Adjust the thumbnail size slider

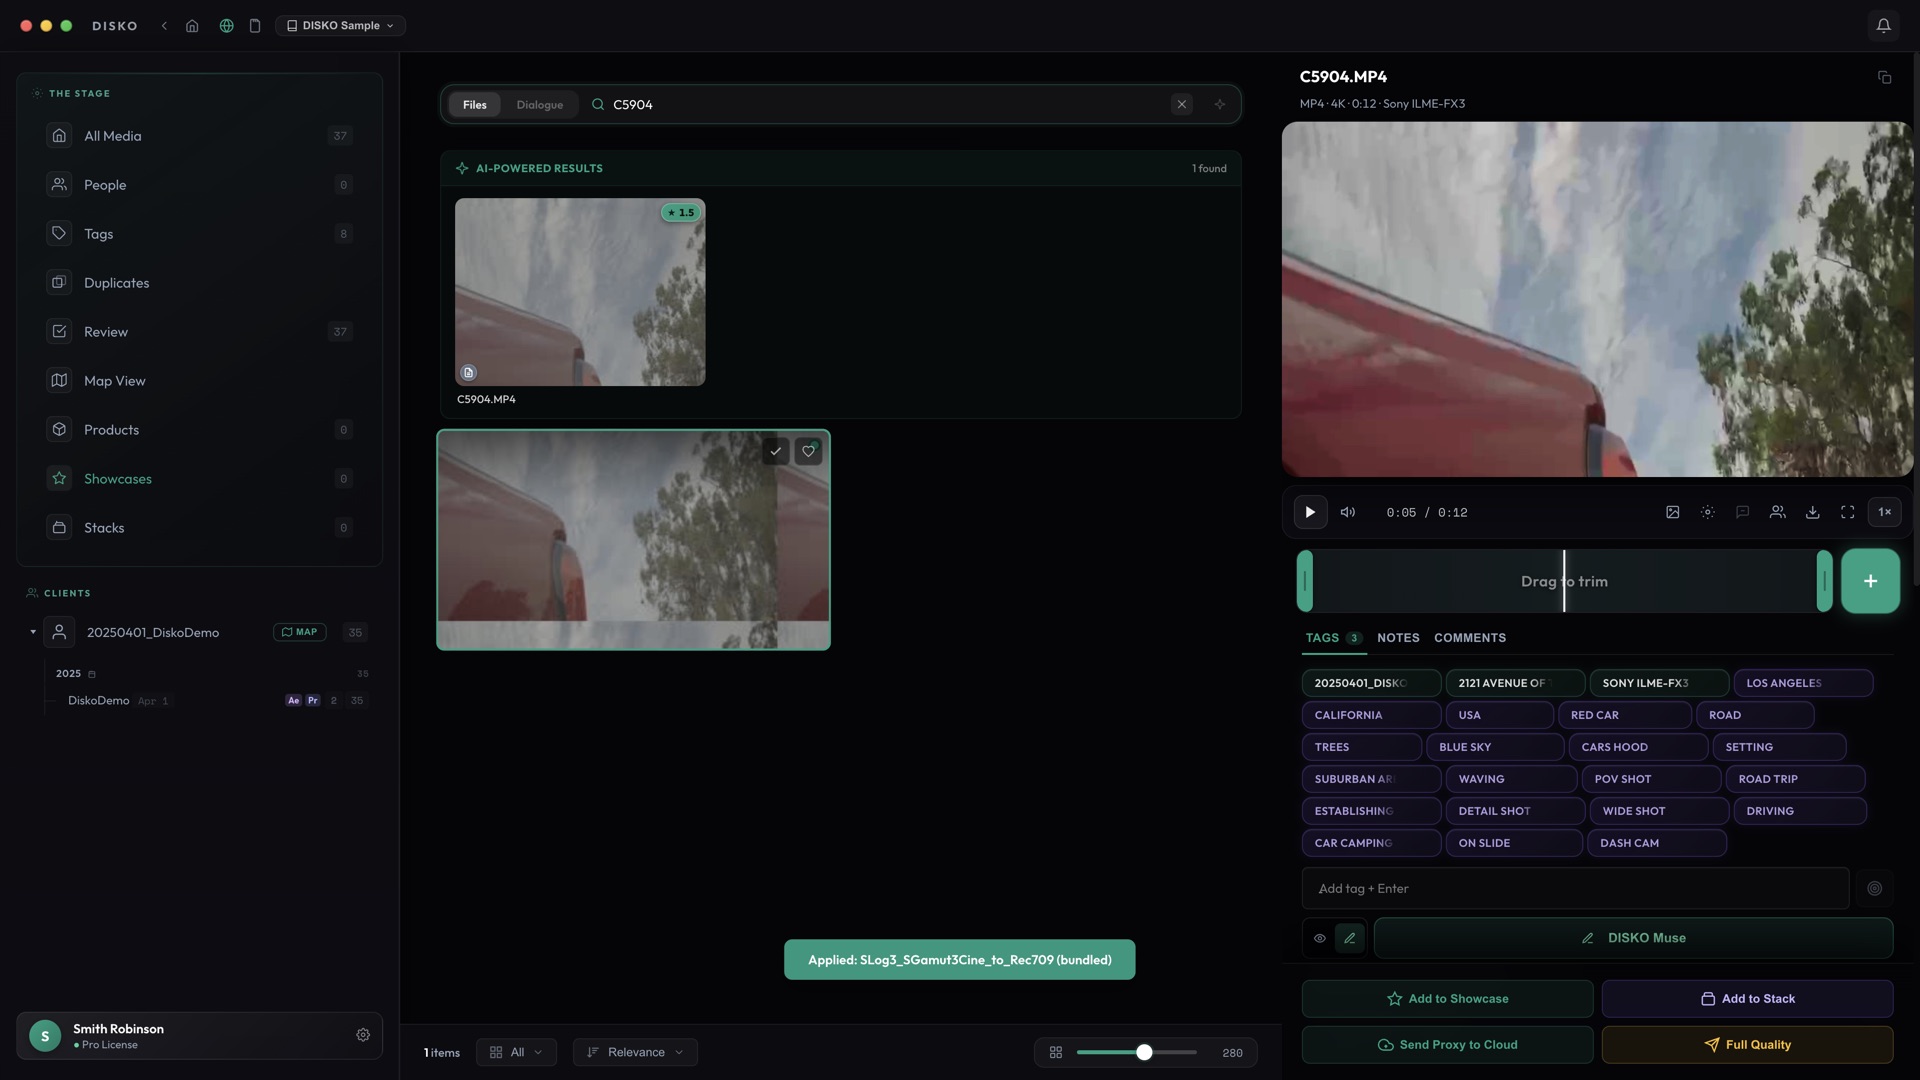tap(1144, 1052)
